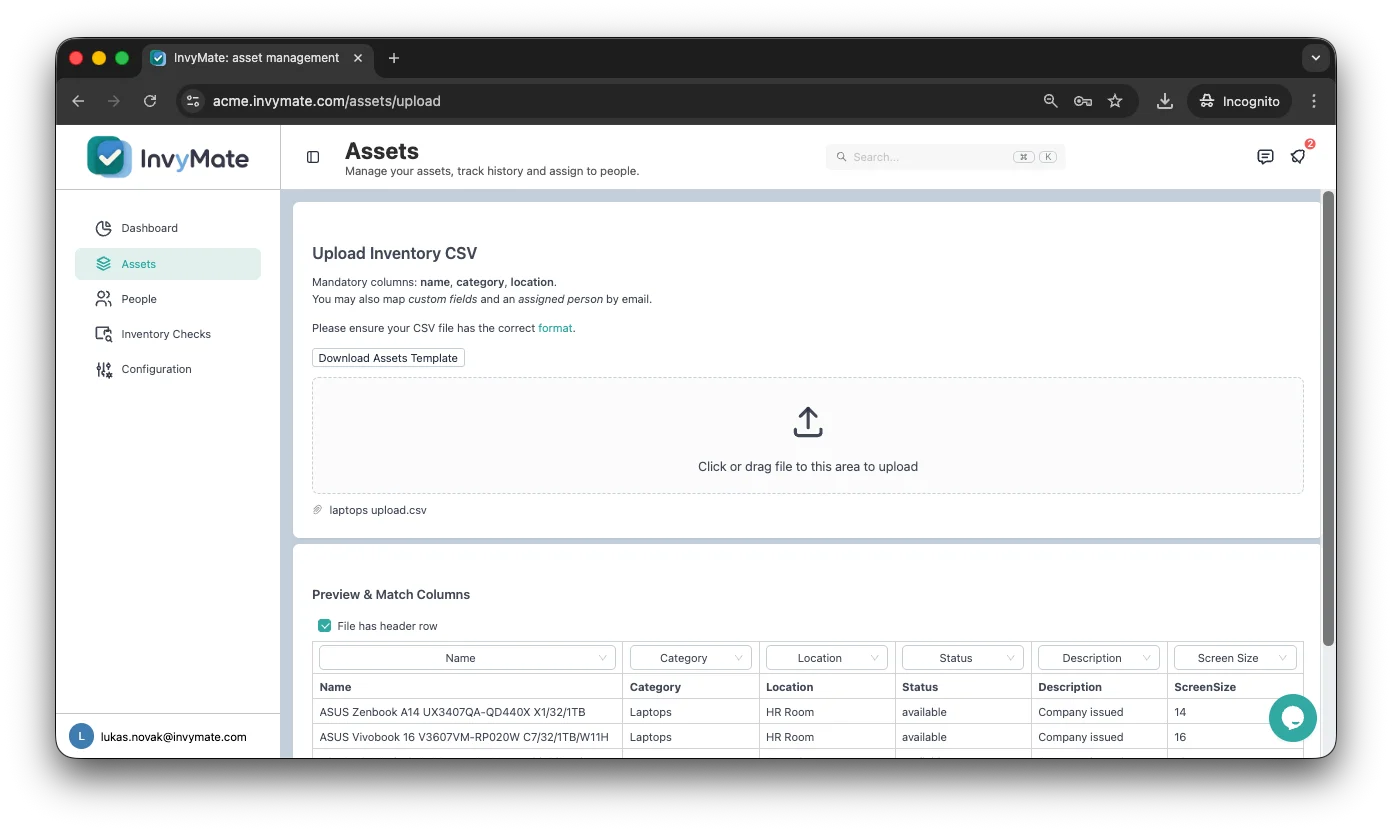Click the Incognito indicator
This screenshot has width=1392, height=832.
(x=1239, y=101)
